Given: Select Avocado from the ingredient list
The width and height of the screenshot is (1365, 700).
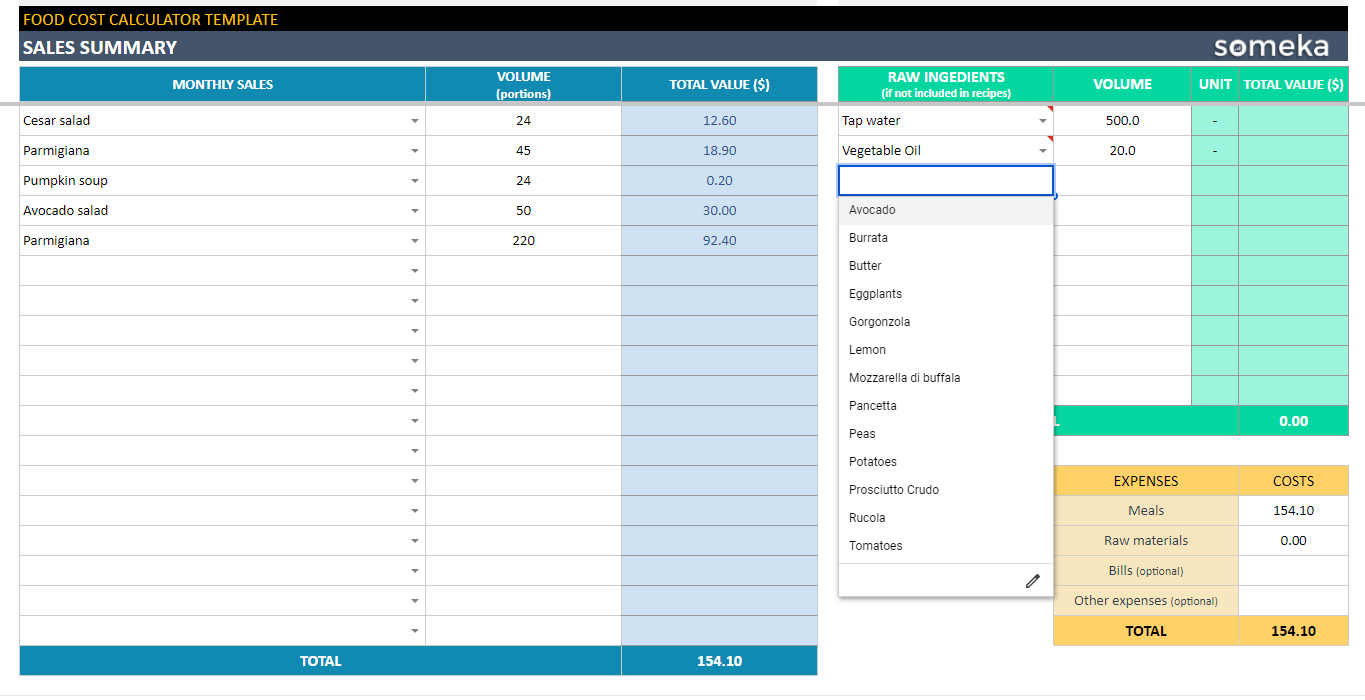Looking at the screenshot, I should click(872, 210).
